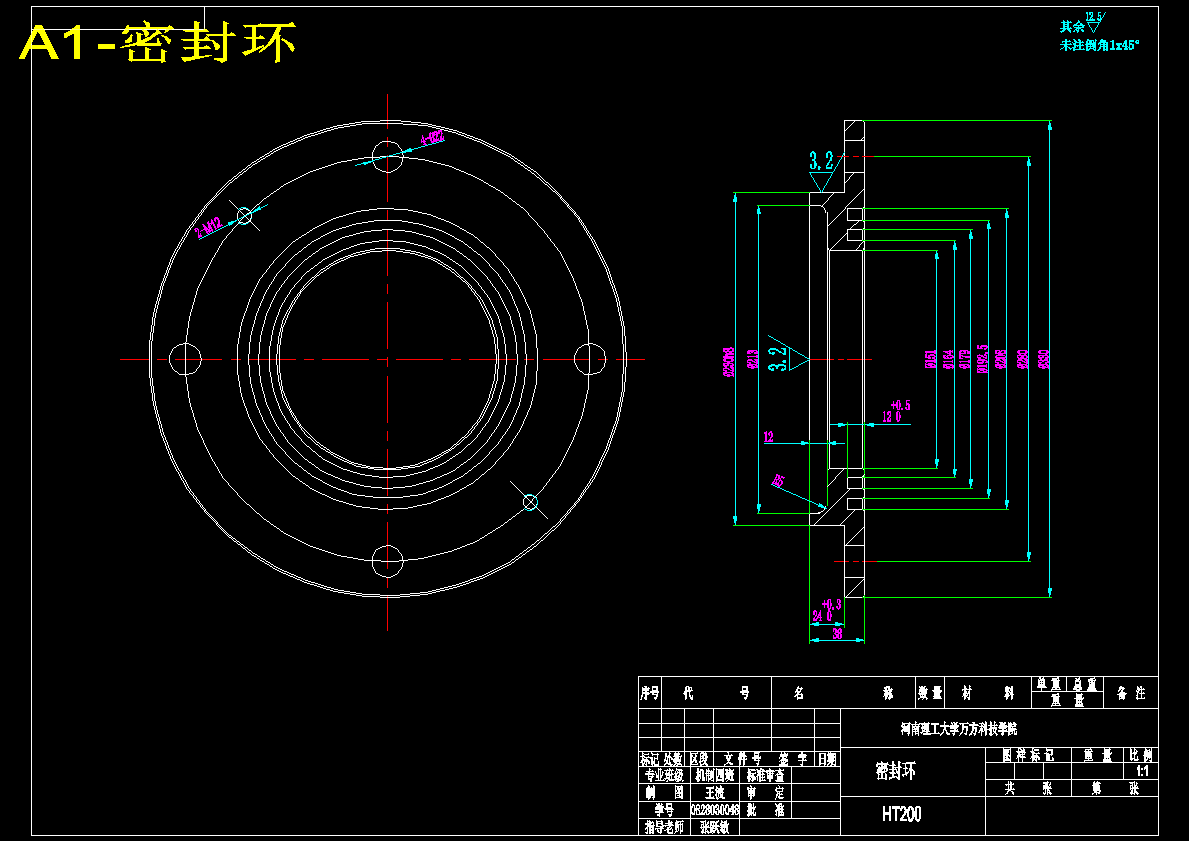1189x841 pixels.
Task: Click the 1:1 scale value
Action: 1141,771
